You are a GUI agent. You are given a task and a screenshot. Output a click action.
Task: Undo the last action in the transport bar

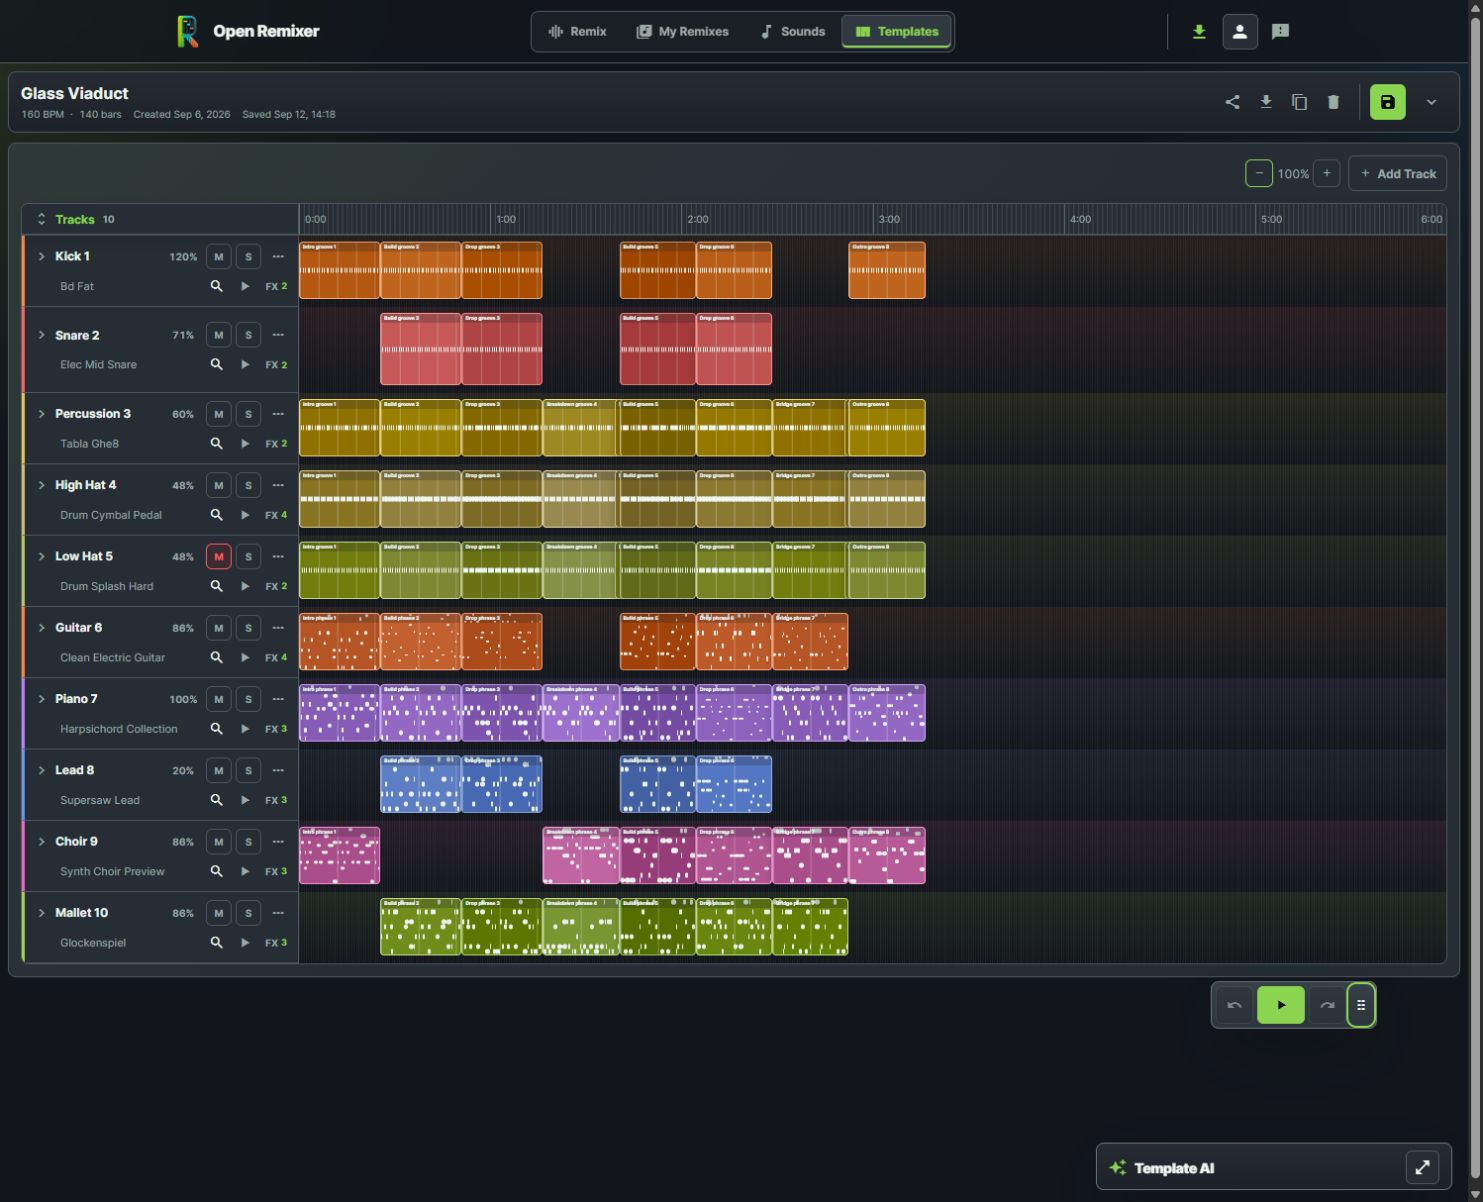pyautogui.click(x=1234, y=1005)
